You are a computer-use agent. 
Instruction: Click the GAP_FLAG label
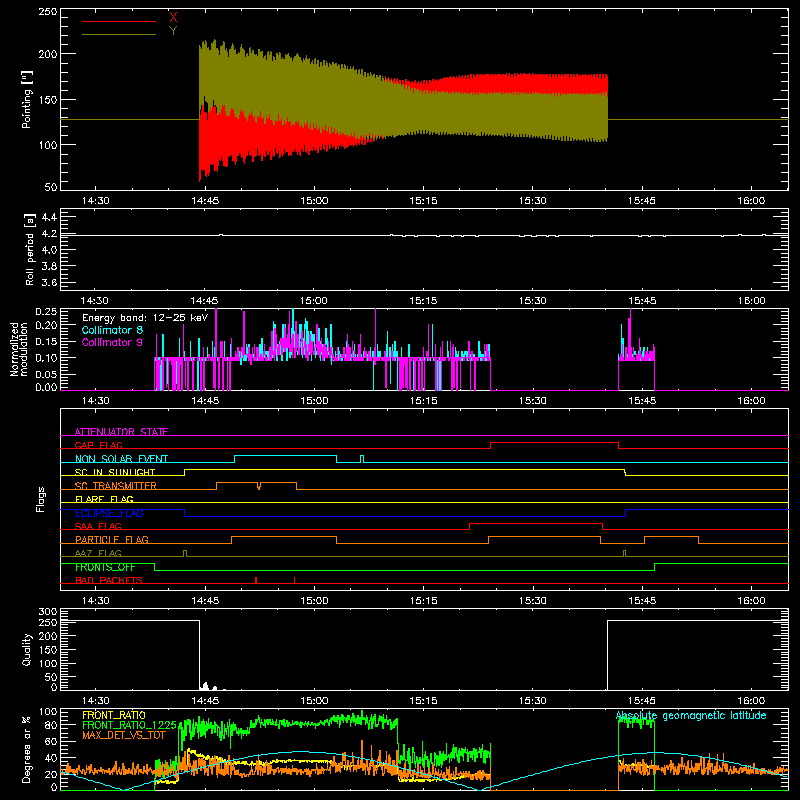pyautogui.click(x=98, y=445)
